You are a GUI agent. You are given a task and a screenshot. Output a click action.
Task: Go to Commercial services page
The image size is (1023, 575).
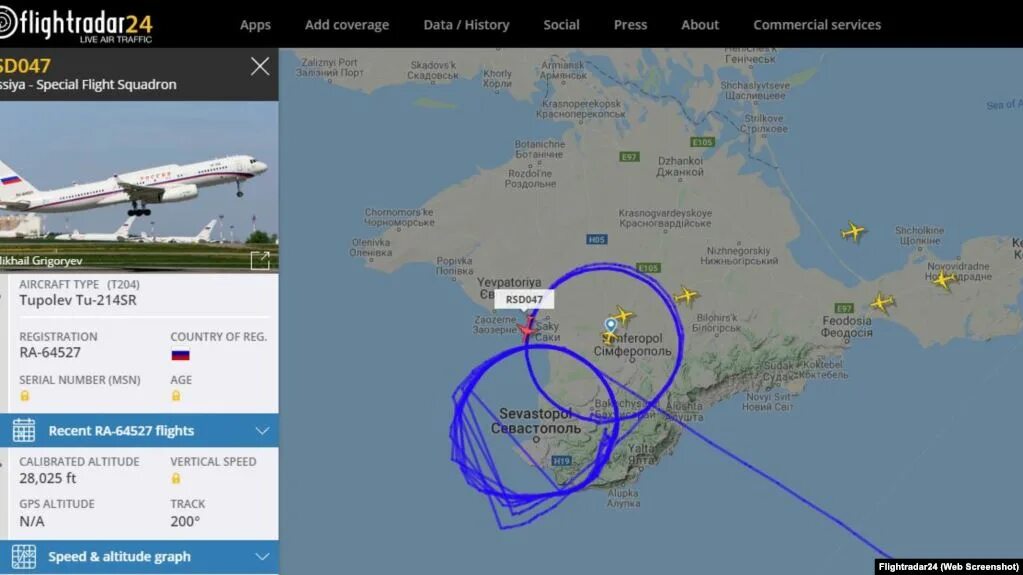[x=817, y=25]
